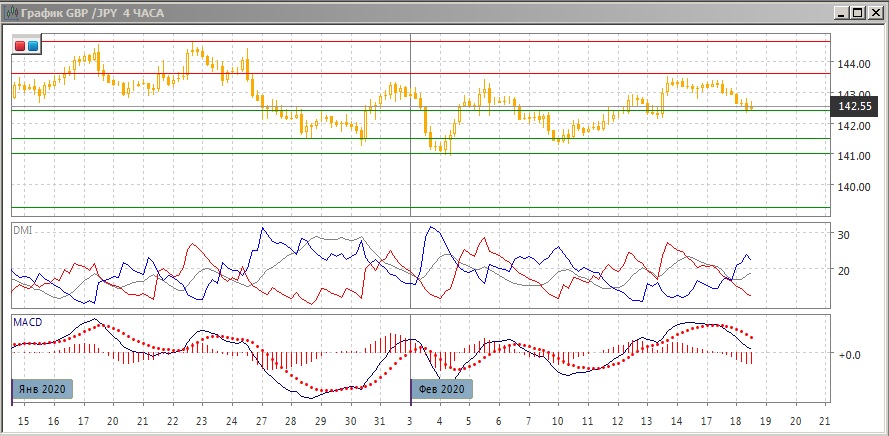Click date label 15 on time axis
The image size is (889, 436).
23,422
